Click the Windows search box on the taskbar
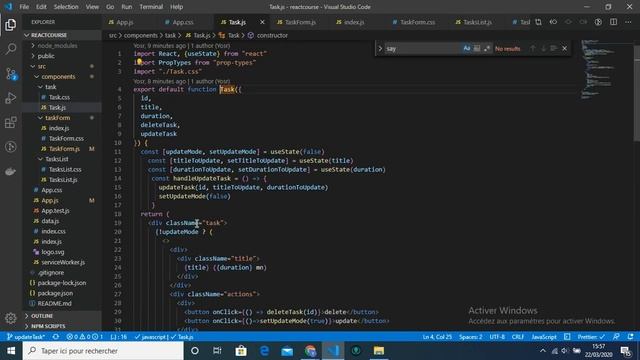 tap(103, 351)
